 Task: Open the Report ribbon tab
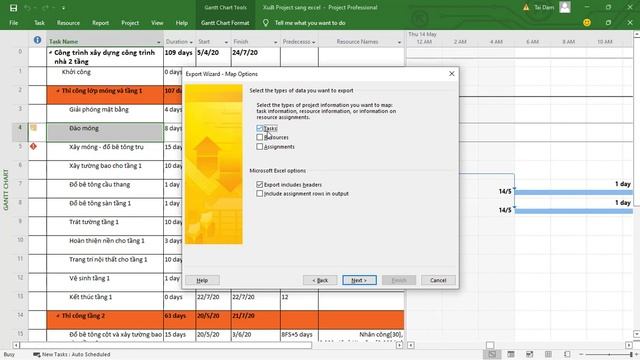click(100, 23)
